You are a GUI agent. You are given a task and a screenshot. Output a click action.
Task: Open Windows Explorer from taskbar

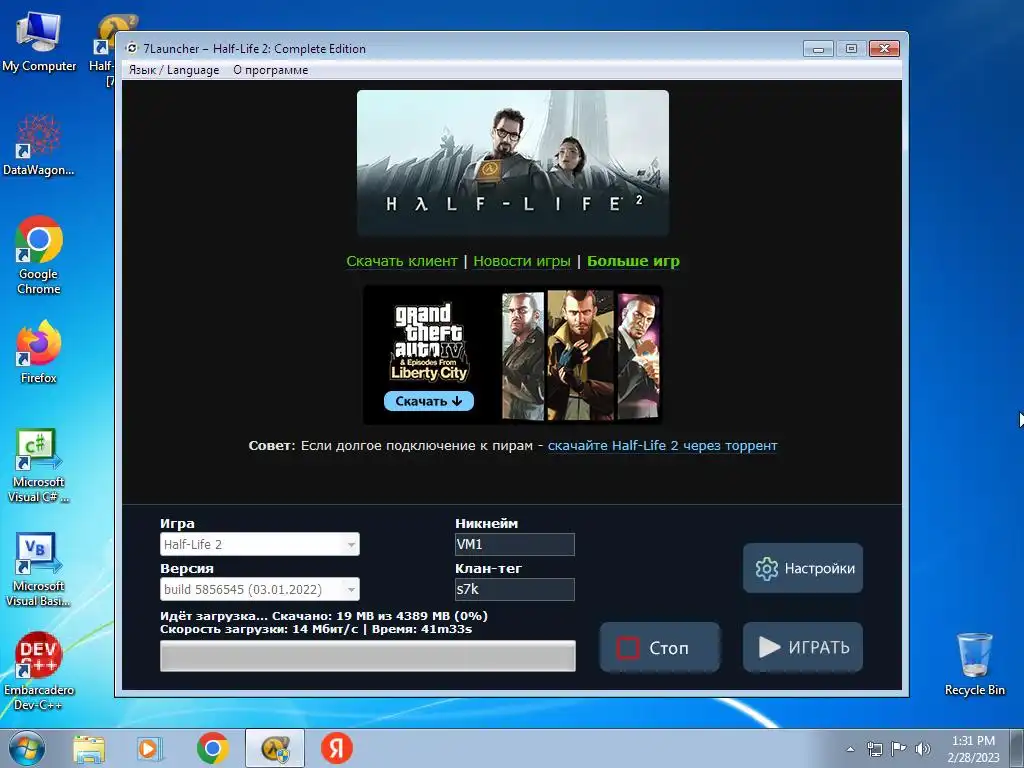(x=89, y=748)
